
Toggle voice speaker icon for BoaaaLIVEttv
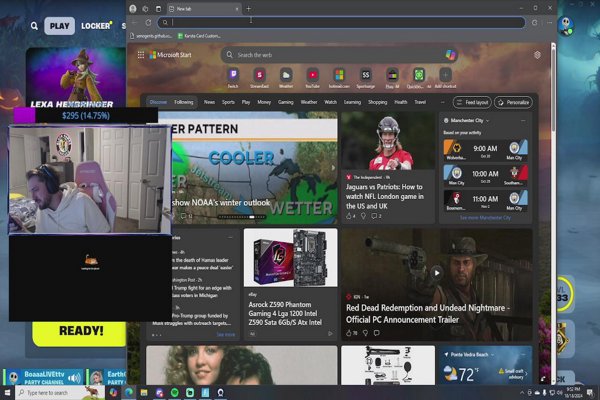tap(74, 378)
